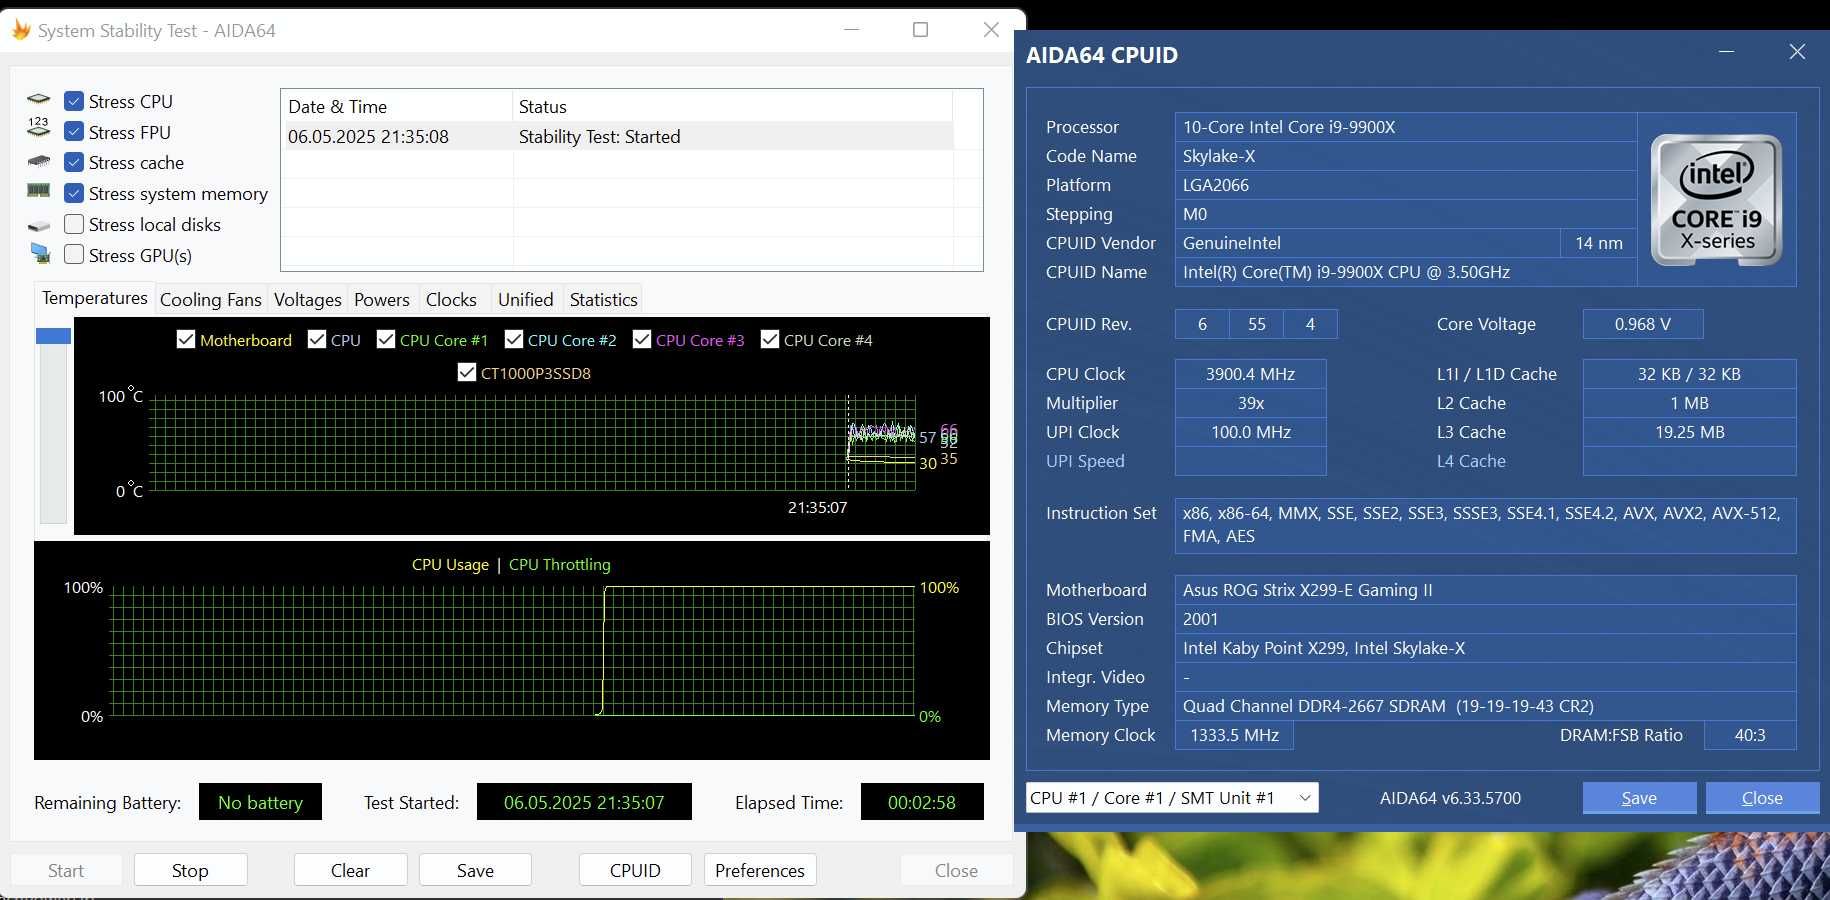The width and height of the screenshot is (1830, 900).
Task: Minimize the AIDA64 CPUID window
Action: (1726, 52)
